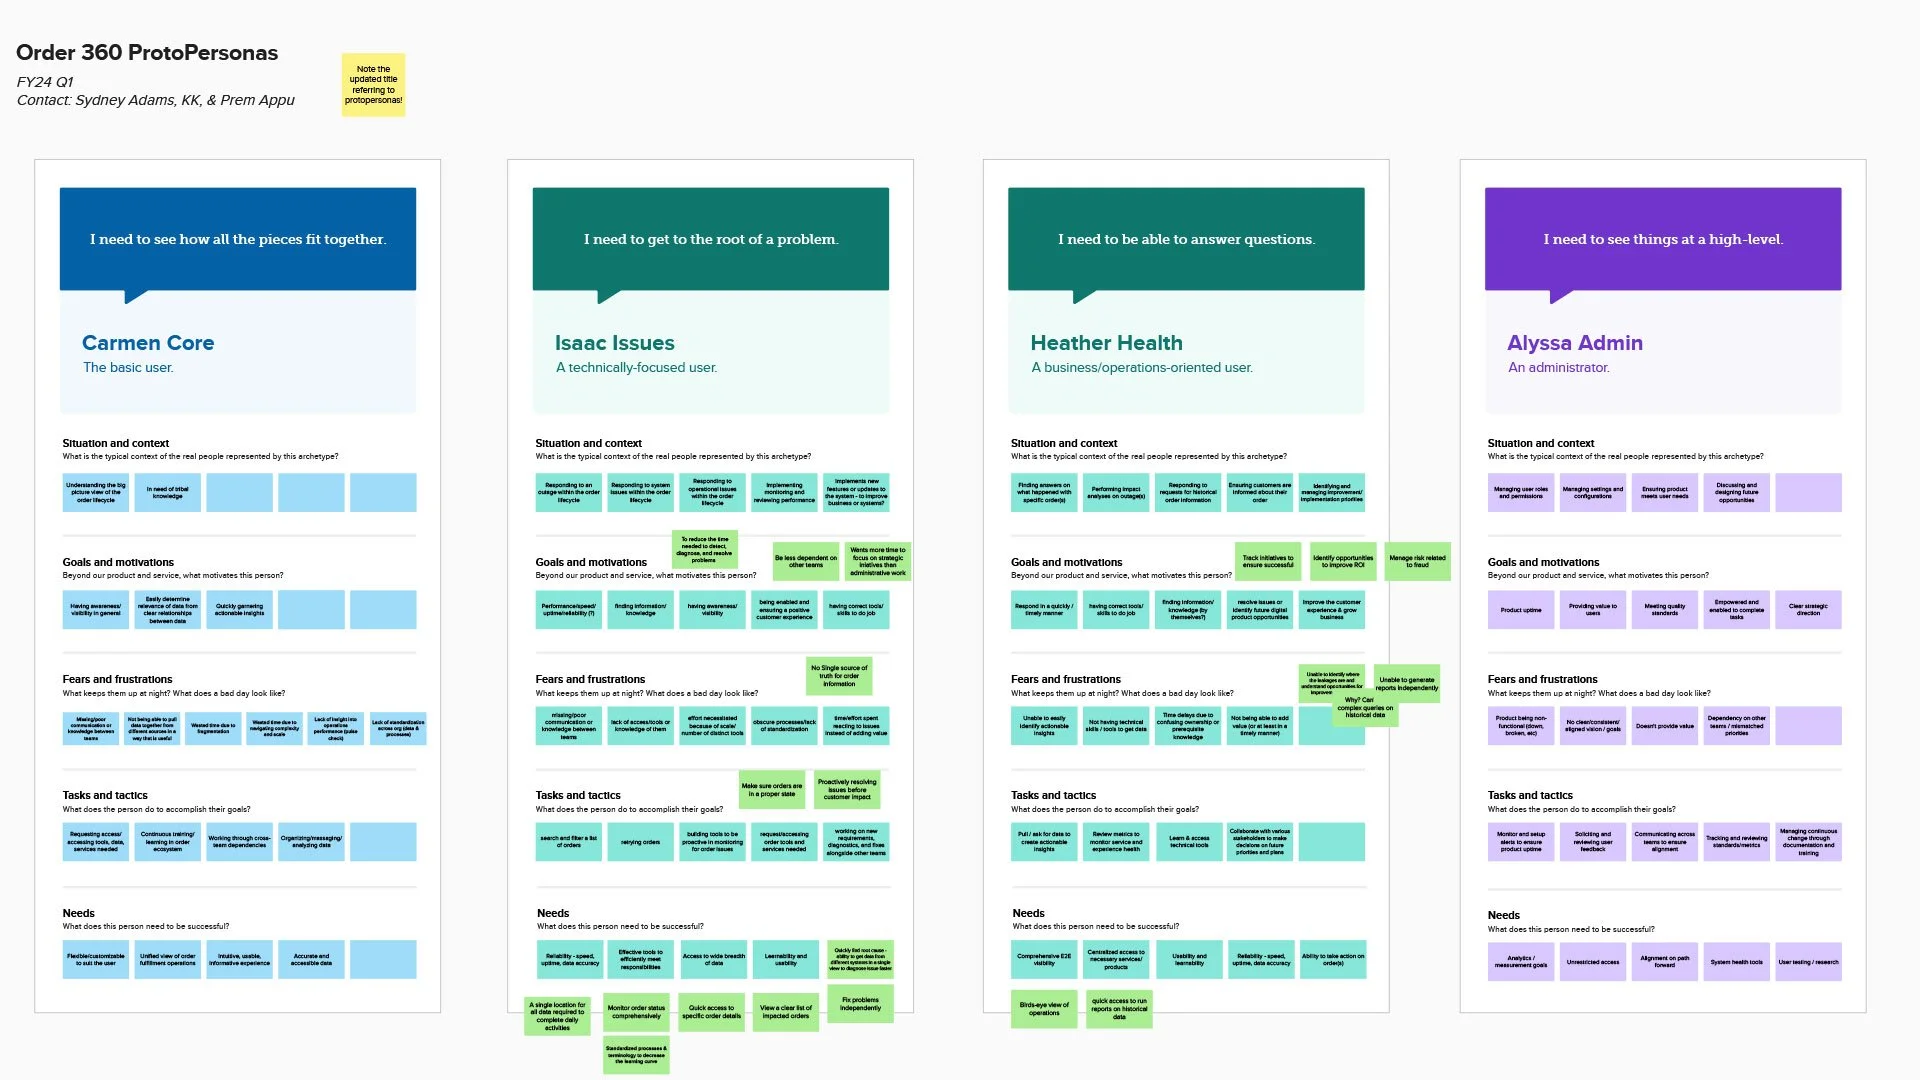
Task: Select the yellow 'Note the updated title' sticky
Action: point(373,85)
